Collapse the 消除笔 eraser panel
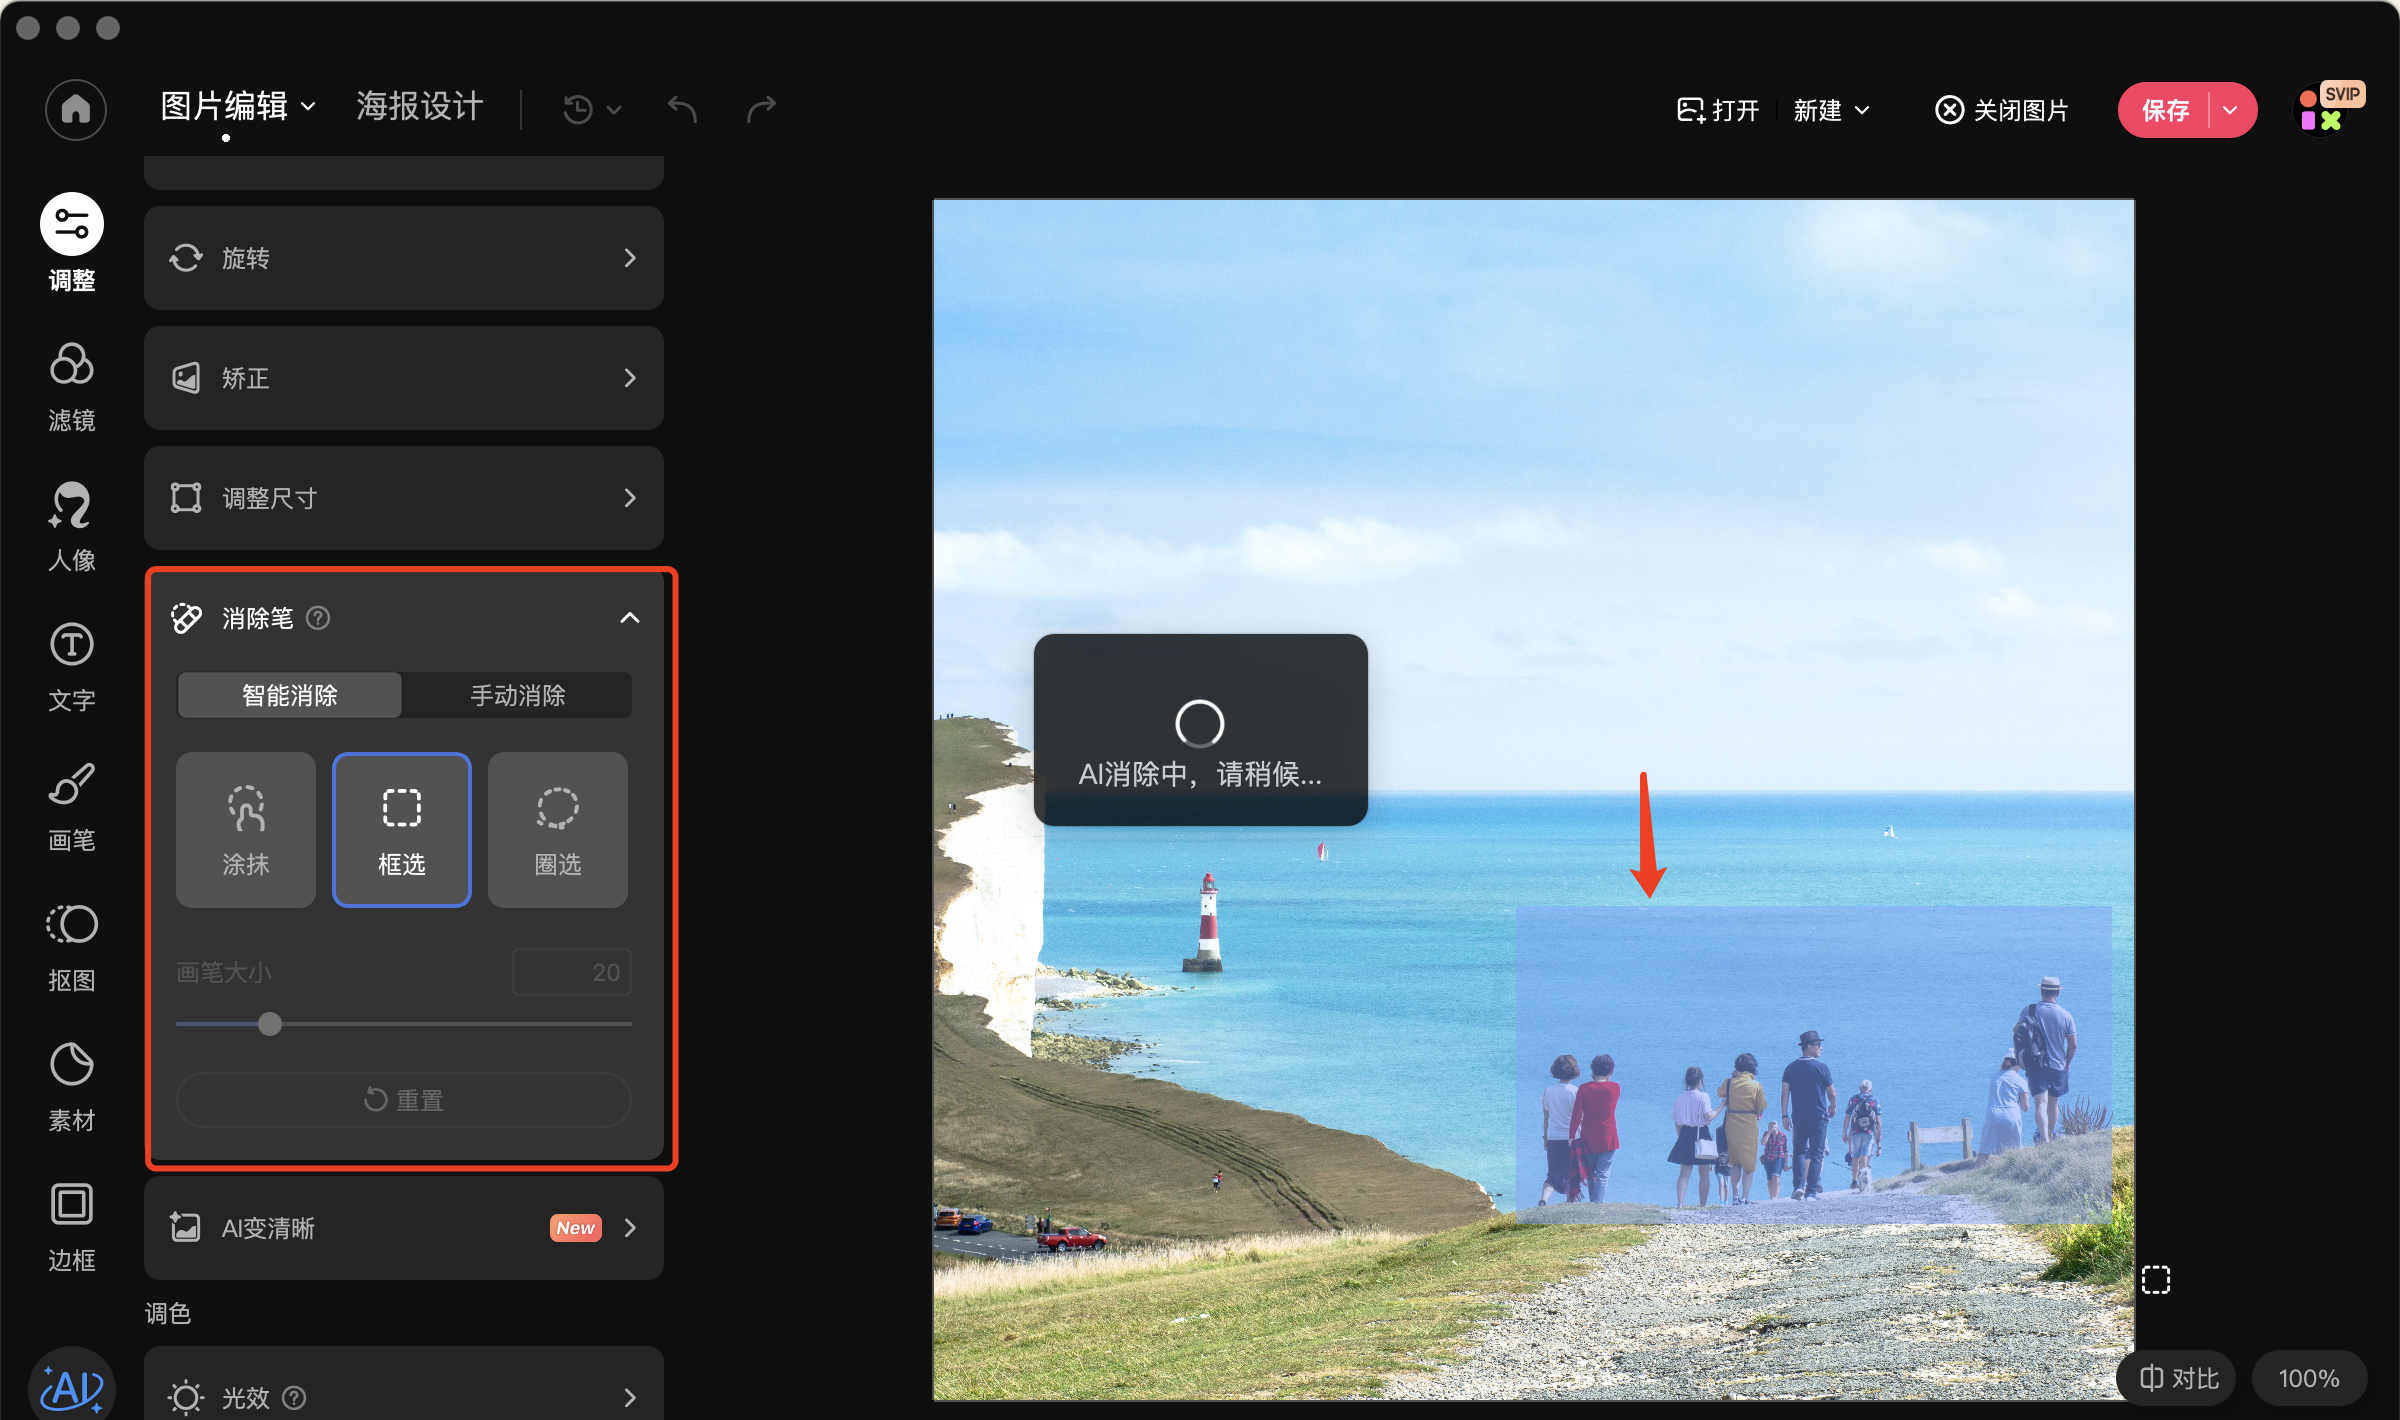Image resolution: width=2400 pixels, height=1420 pixels. pos(630,618)
